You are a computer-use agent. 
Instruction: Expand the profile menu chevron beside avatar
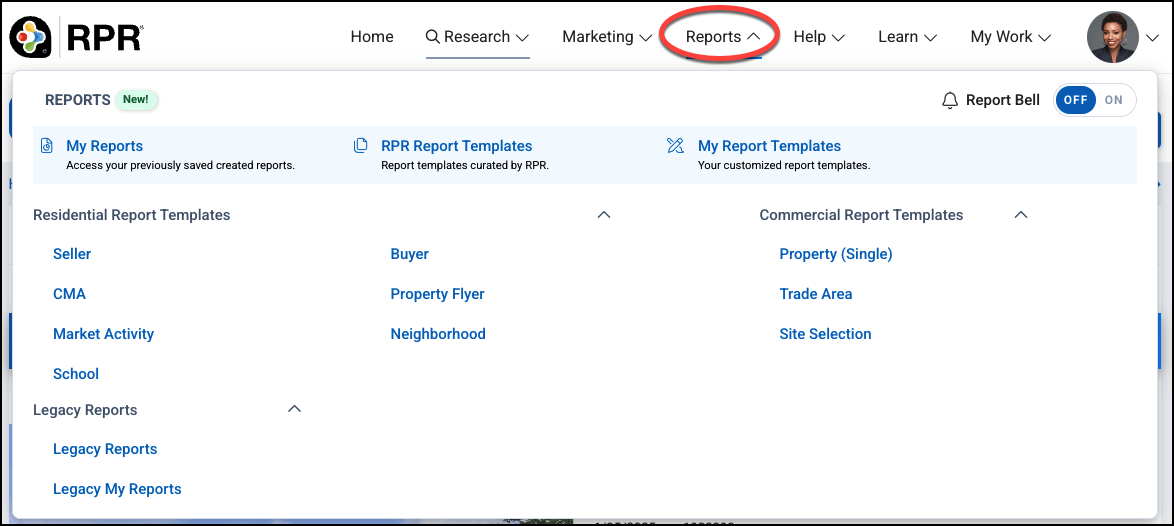click(1152, 37)
